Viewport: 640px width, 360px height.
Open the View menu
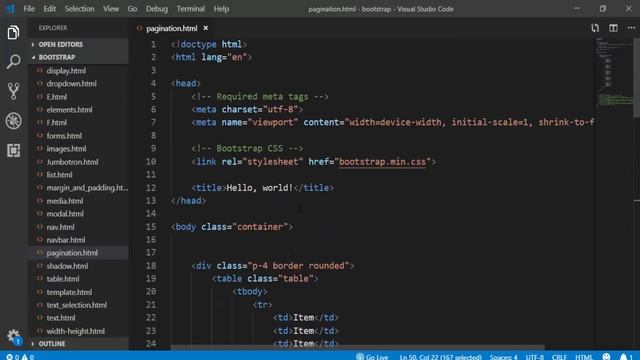[x=111, y=9]
